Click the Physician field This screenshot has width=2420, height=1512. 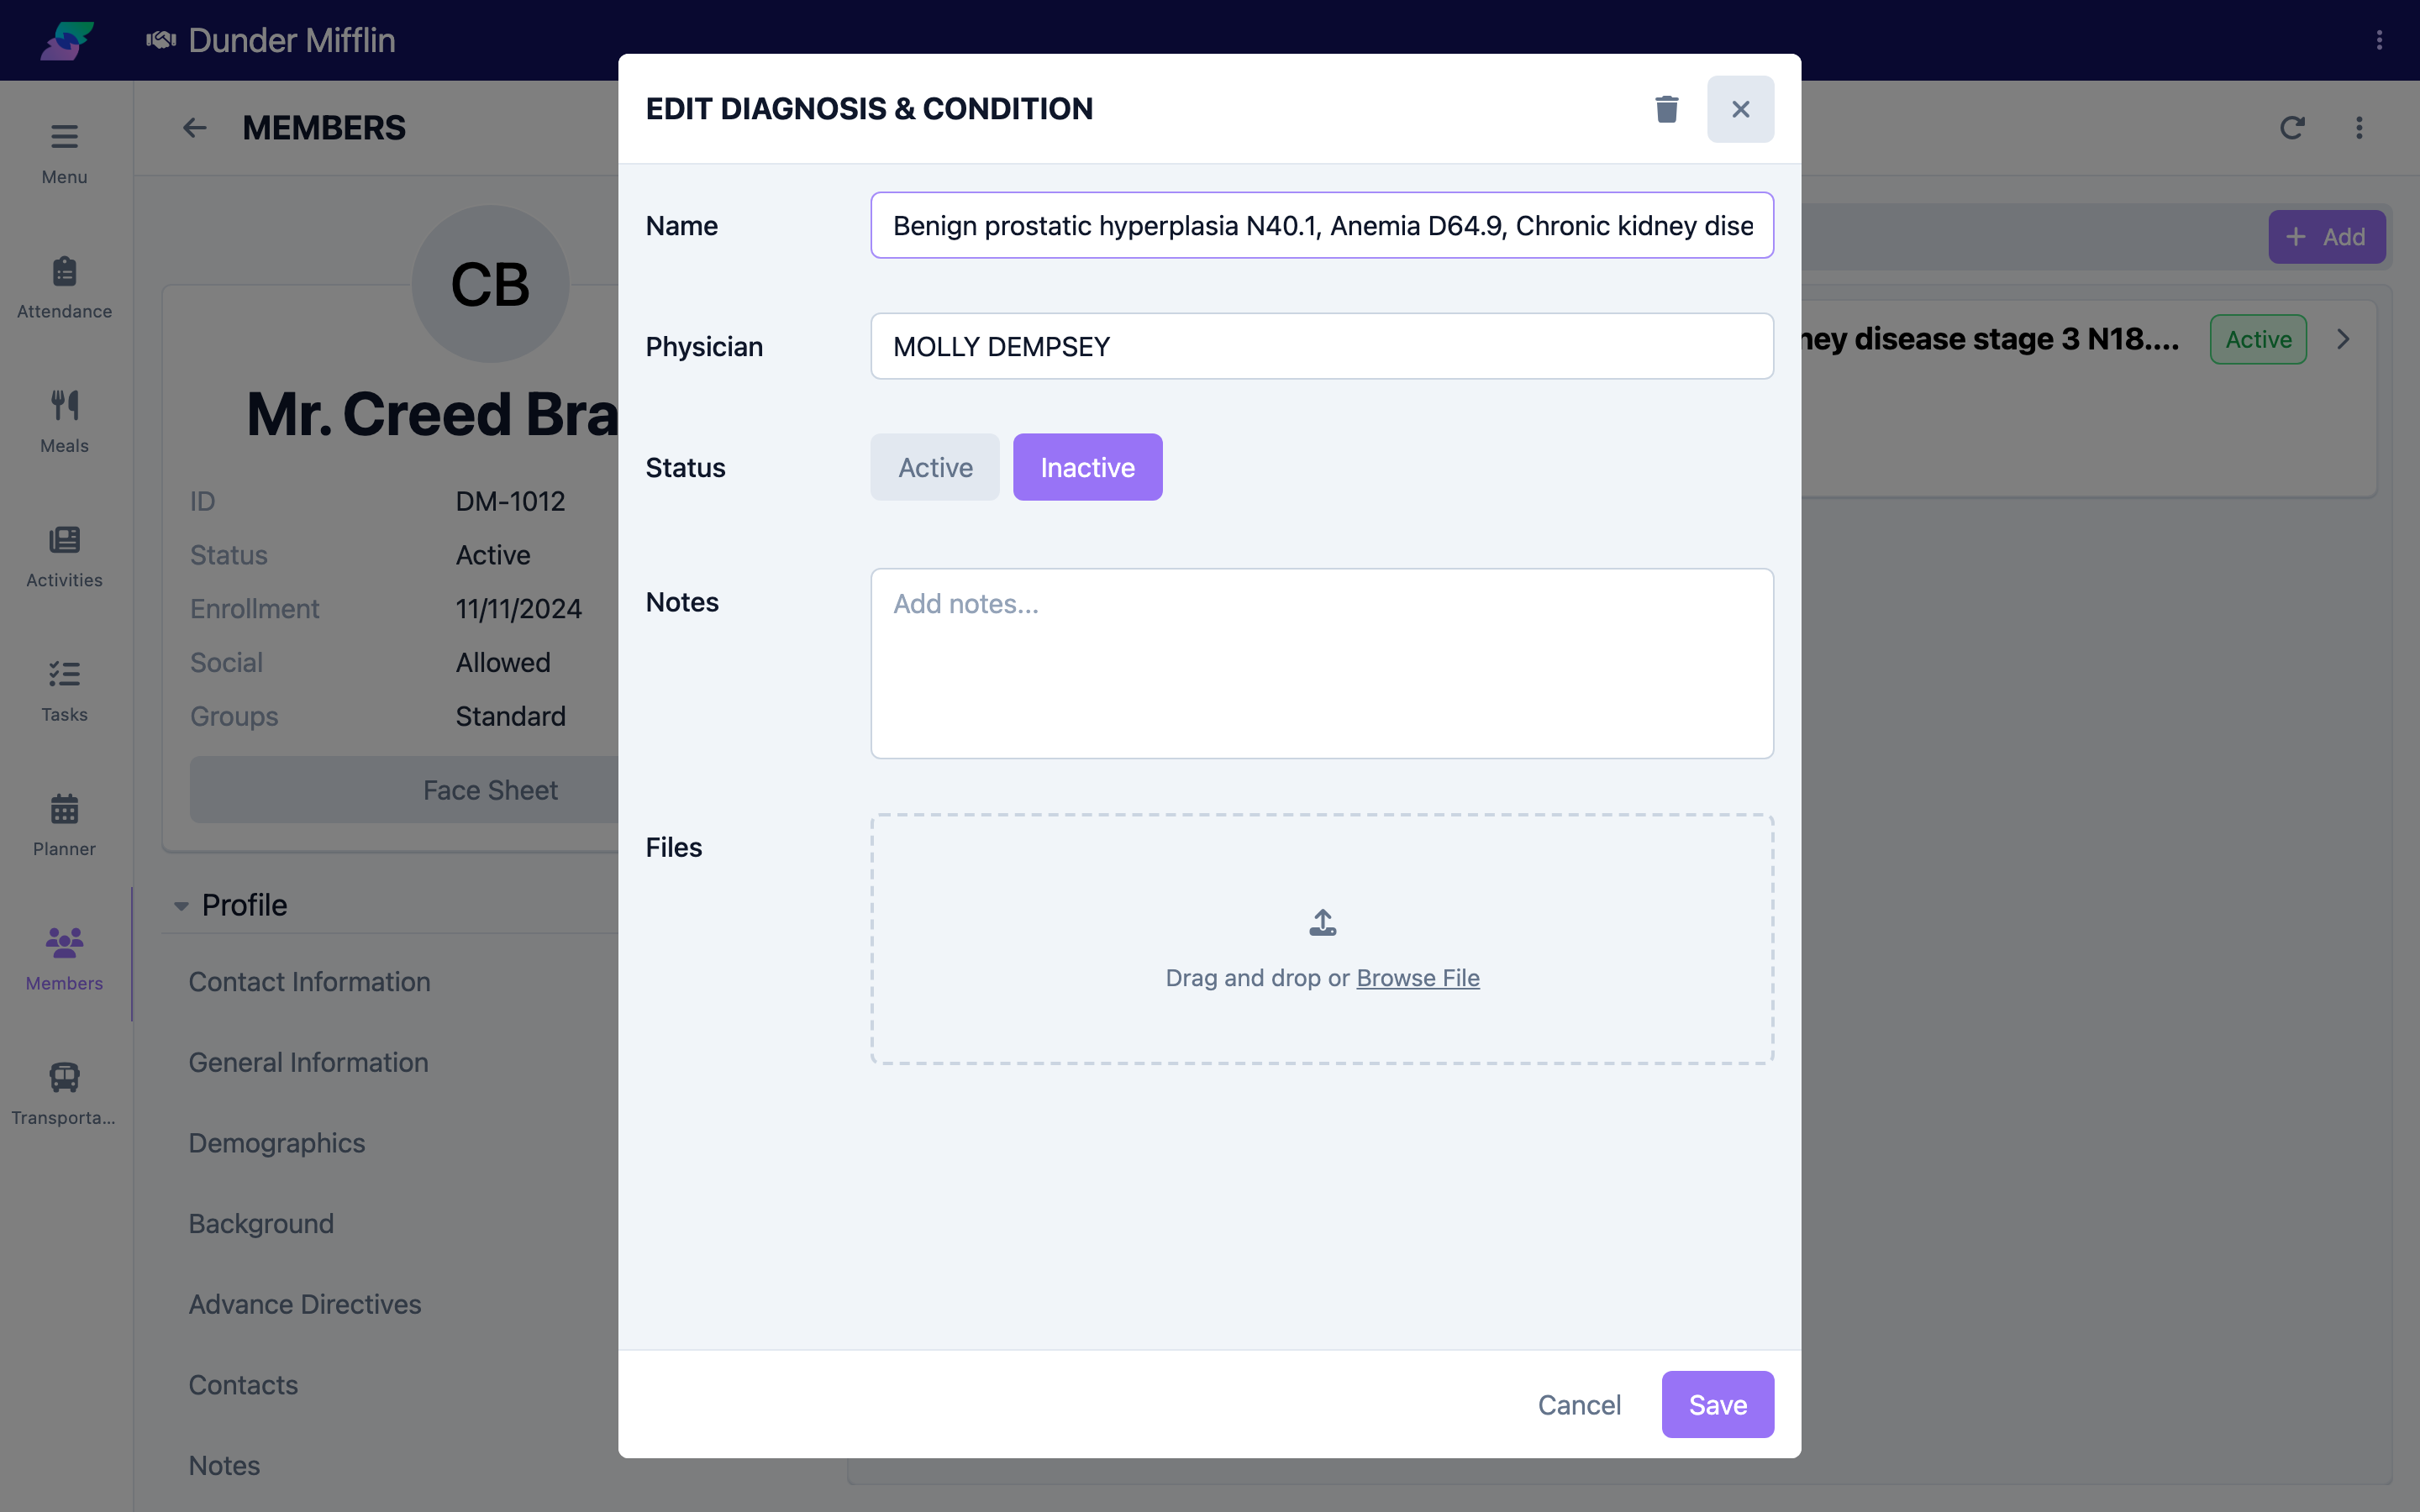(1322, 346)
